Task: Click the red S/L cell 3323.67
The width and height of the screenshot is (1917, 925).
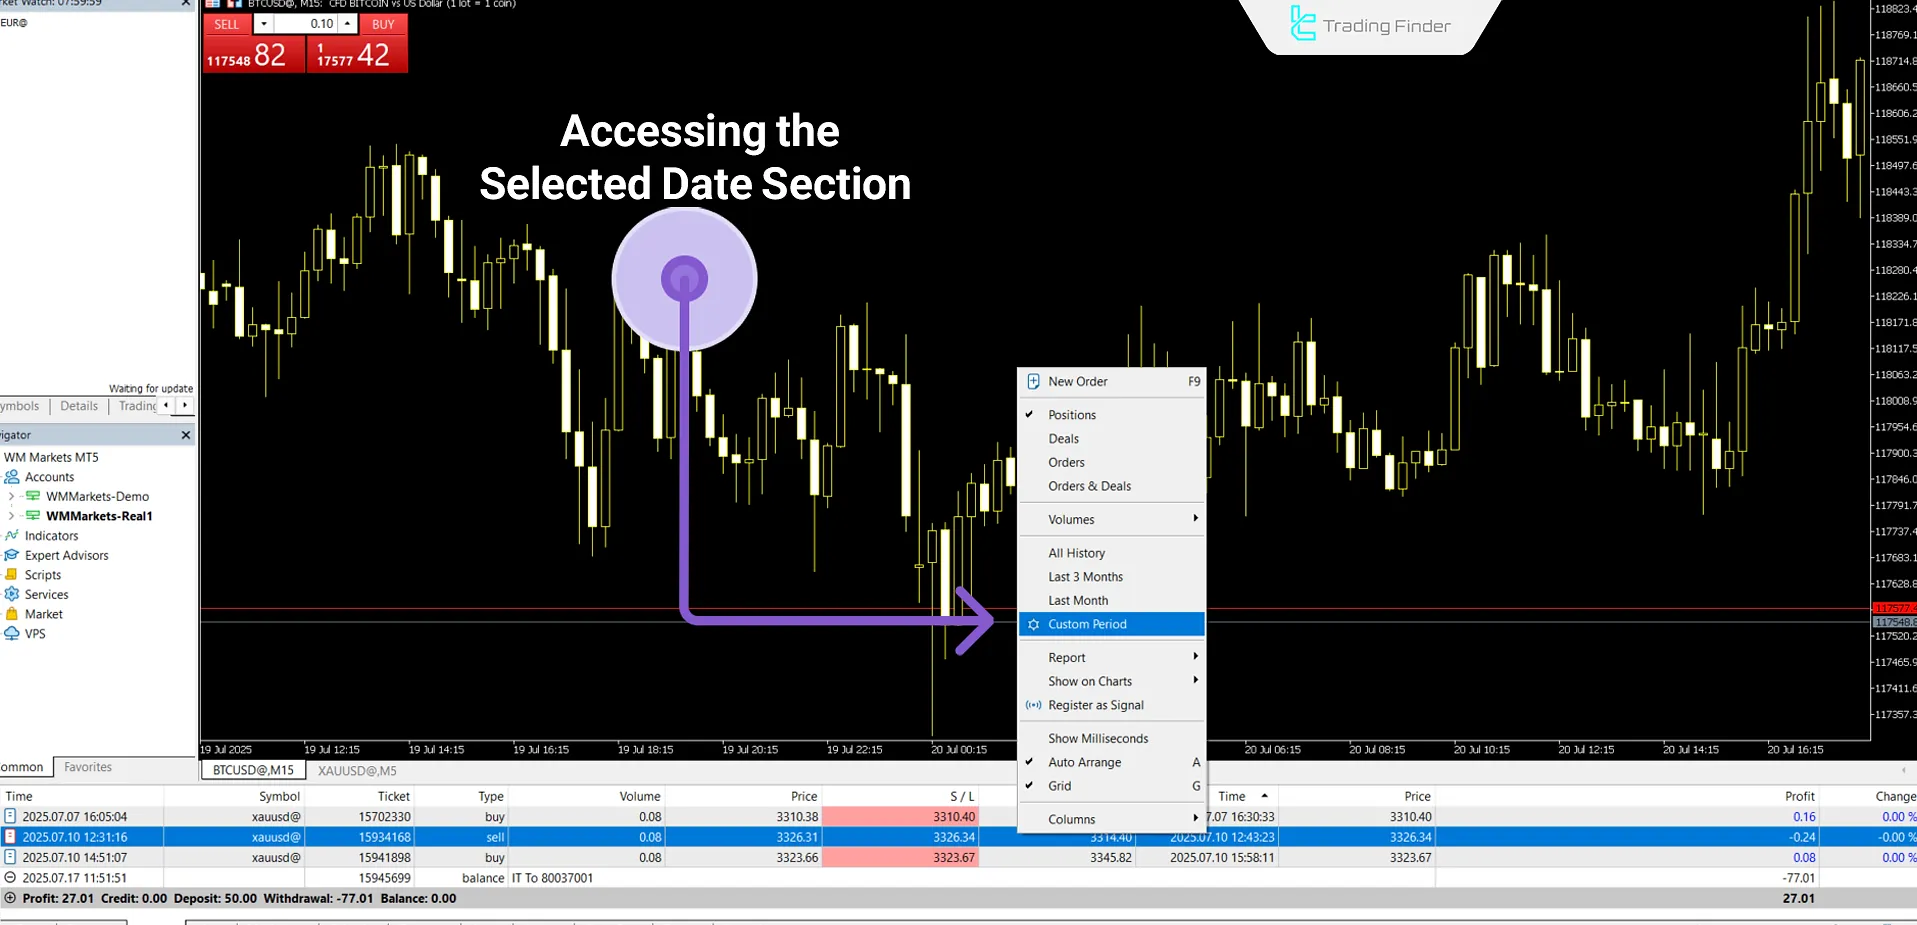Action: click(900, 857)
